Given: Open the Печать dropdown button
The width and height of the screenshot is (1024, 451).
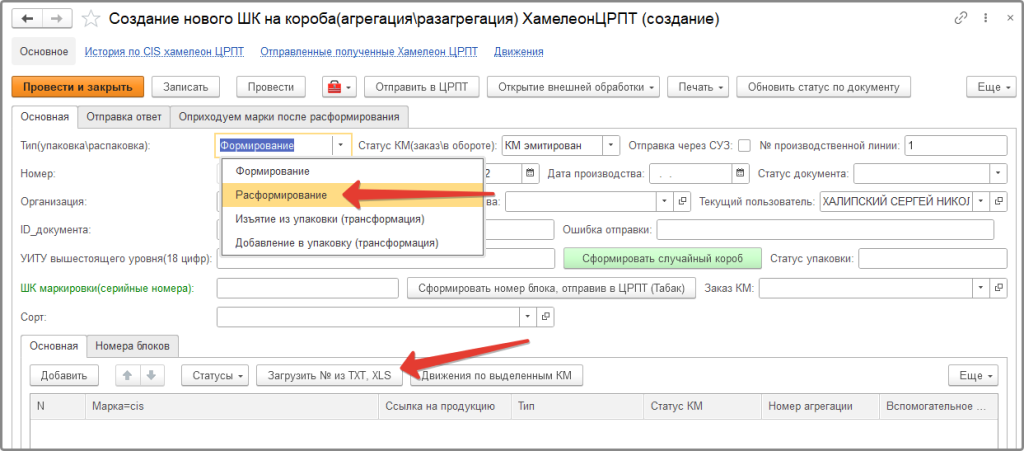Looking at the screenshot, I should click(697, 87).
